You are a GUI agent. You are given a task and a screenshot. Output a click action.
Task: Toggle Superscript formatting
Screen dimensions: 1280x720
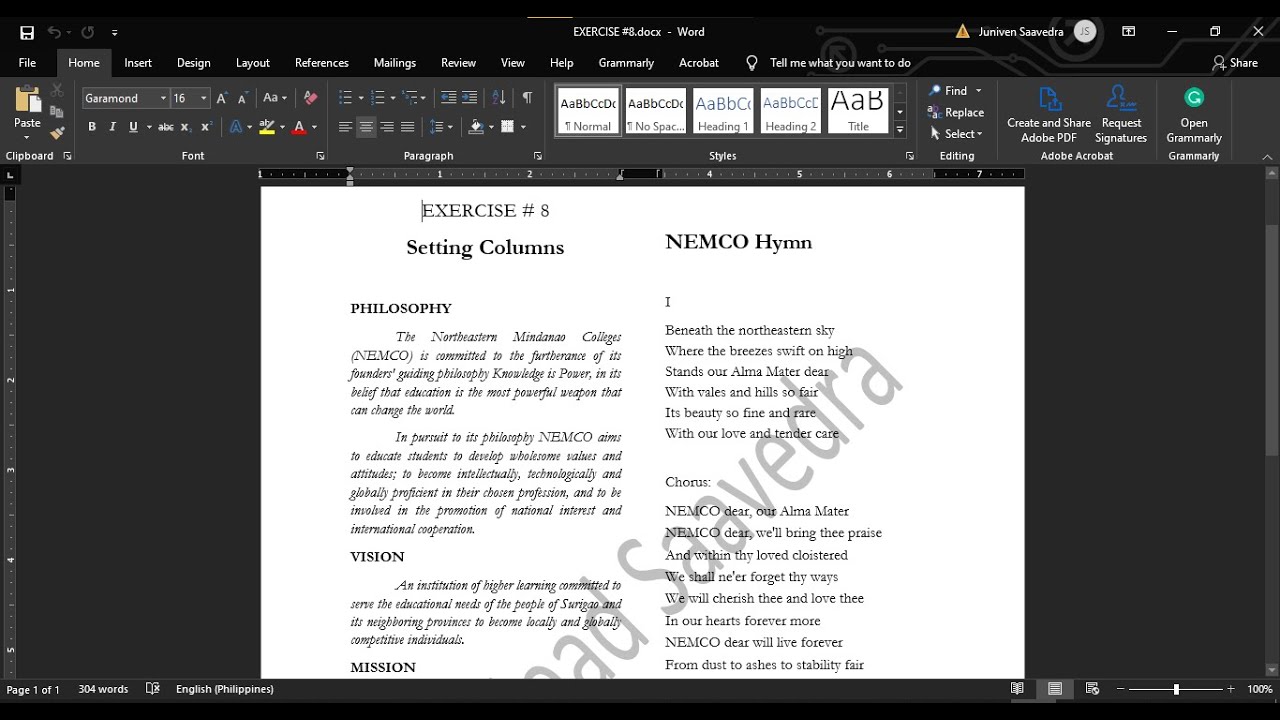coord(206,127)
